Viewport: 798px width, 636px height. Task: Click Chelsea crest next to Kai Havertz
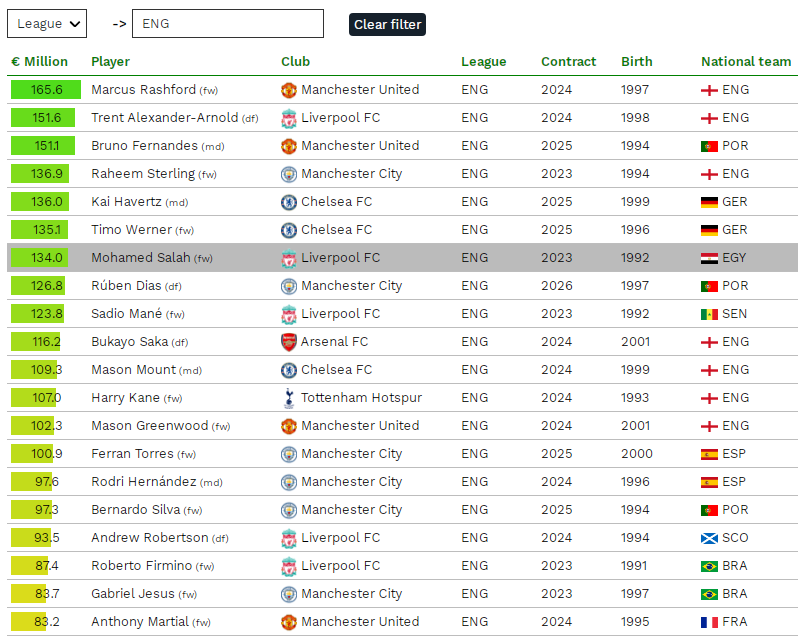click(x=289, y=202)
